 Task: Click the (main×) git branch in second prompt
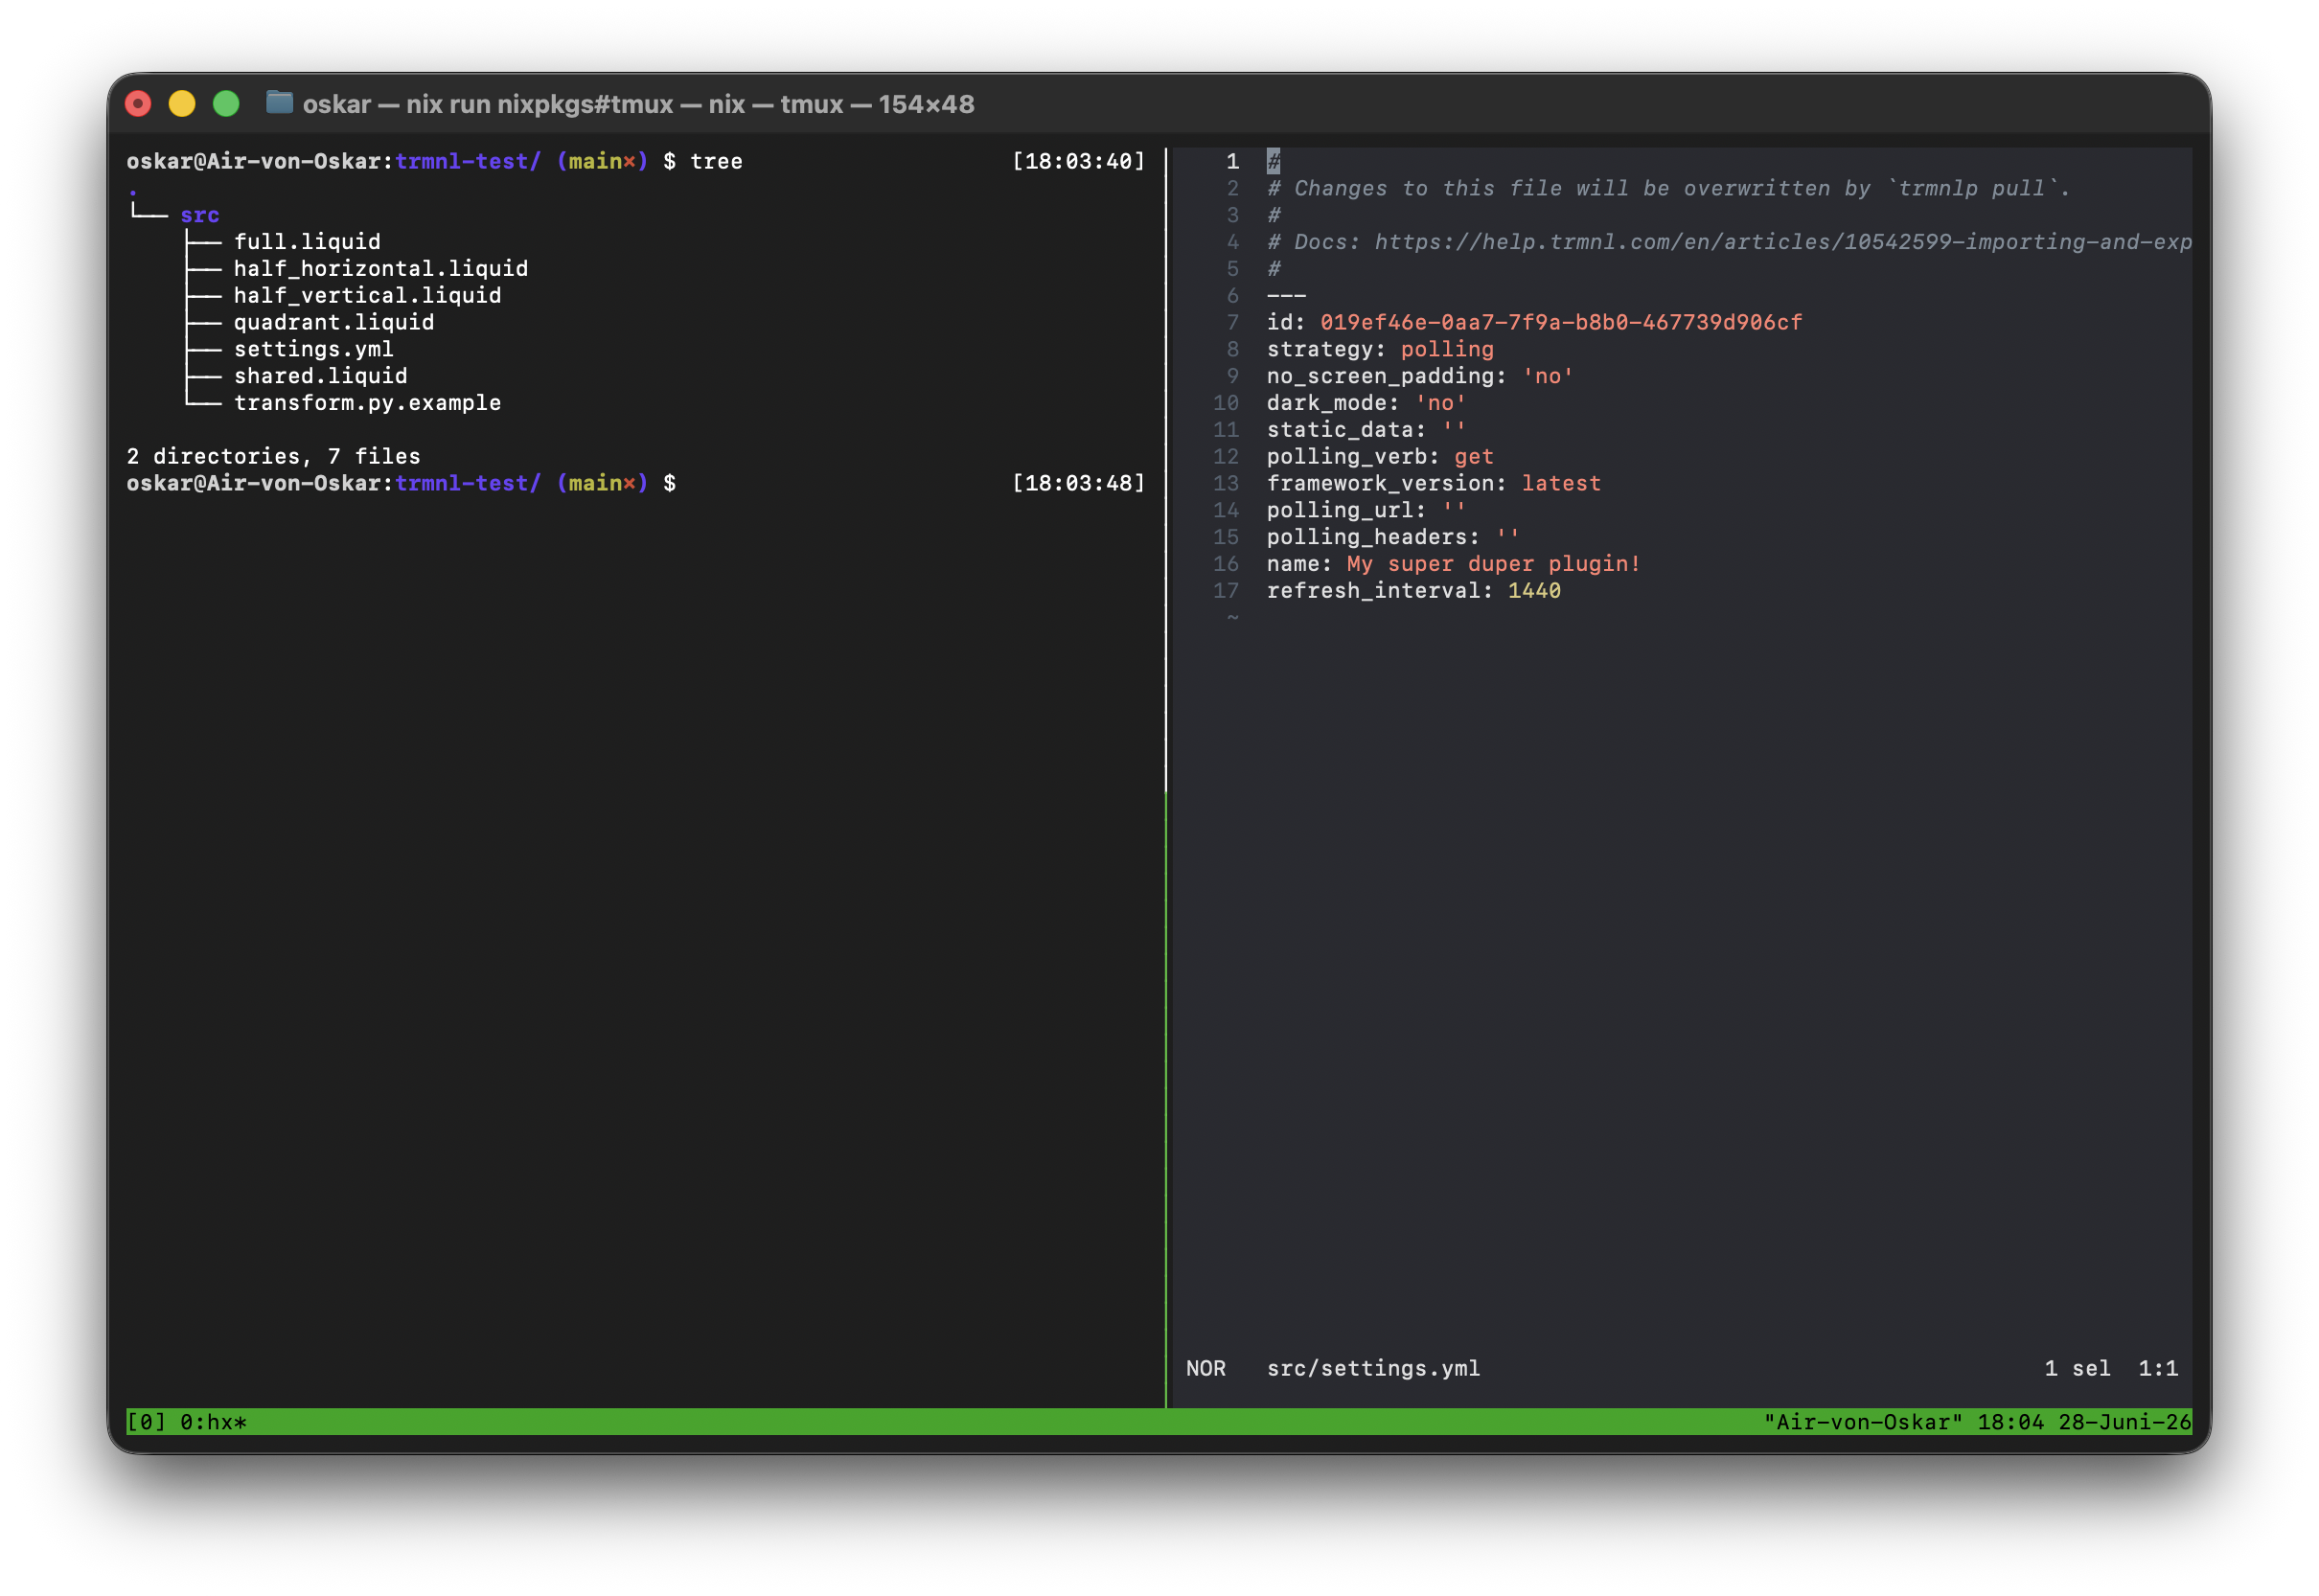[602, 484]
